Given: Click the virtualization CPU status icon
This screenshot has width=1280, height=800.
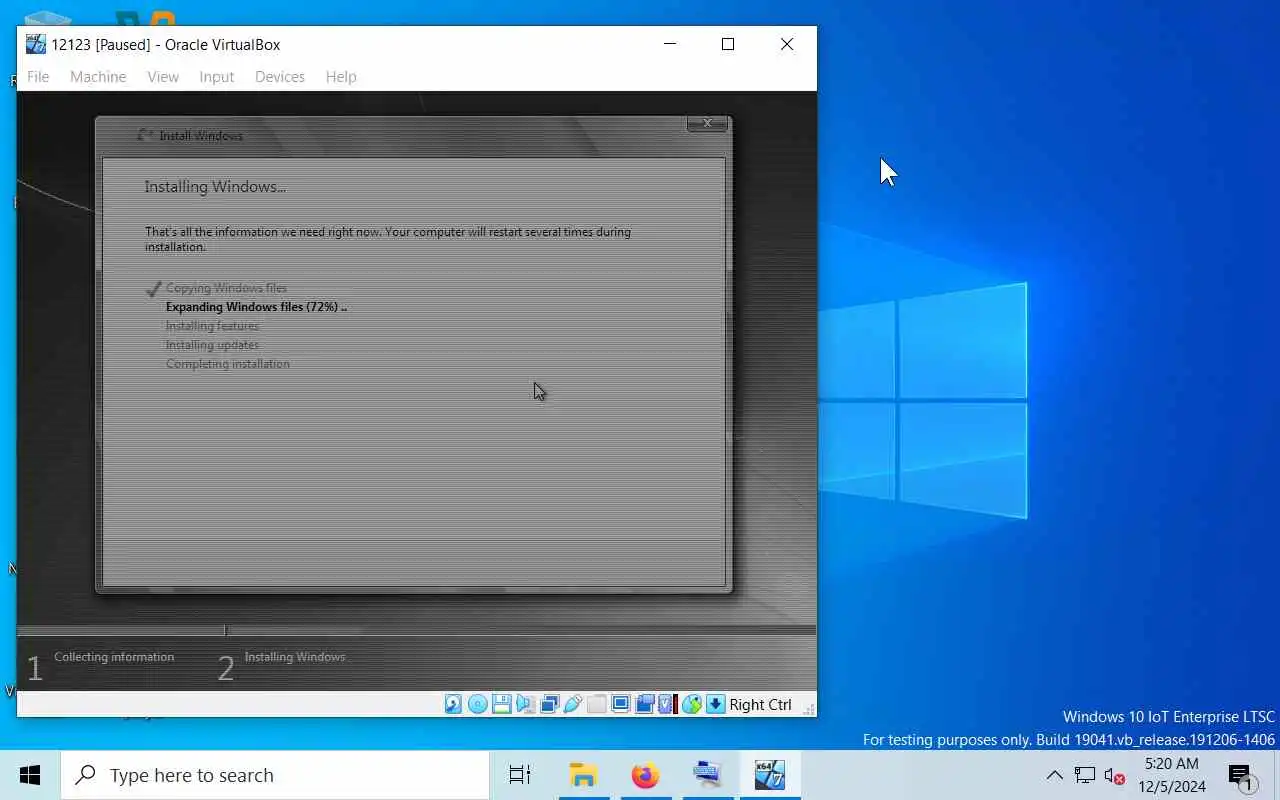Looking at the screenshot, I should (667, 704).
